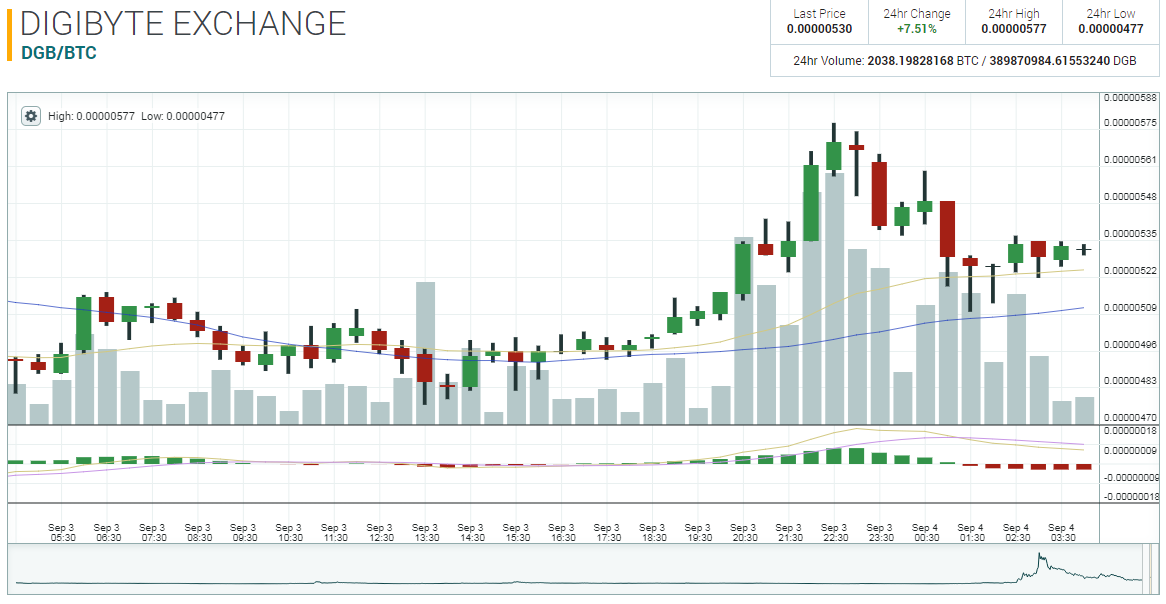The image size is (1166, 604).
Task: Click the DGB/BTC pair label
Action: coord(59,53)
